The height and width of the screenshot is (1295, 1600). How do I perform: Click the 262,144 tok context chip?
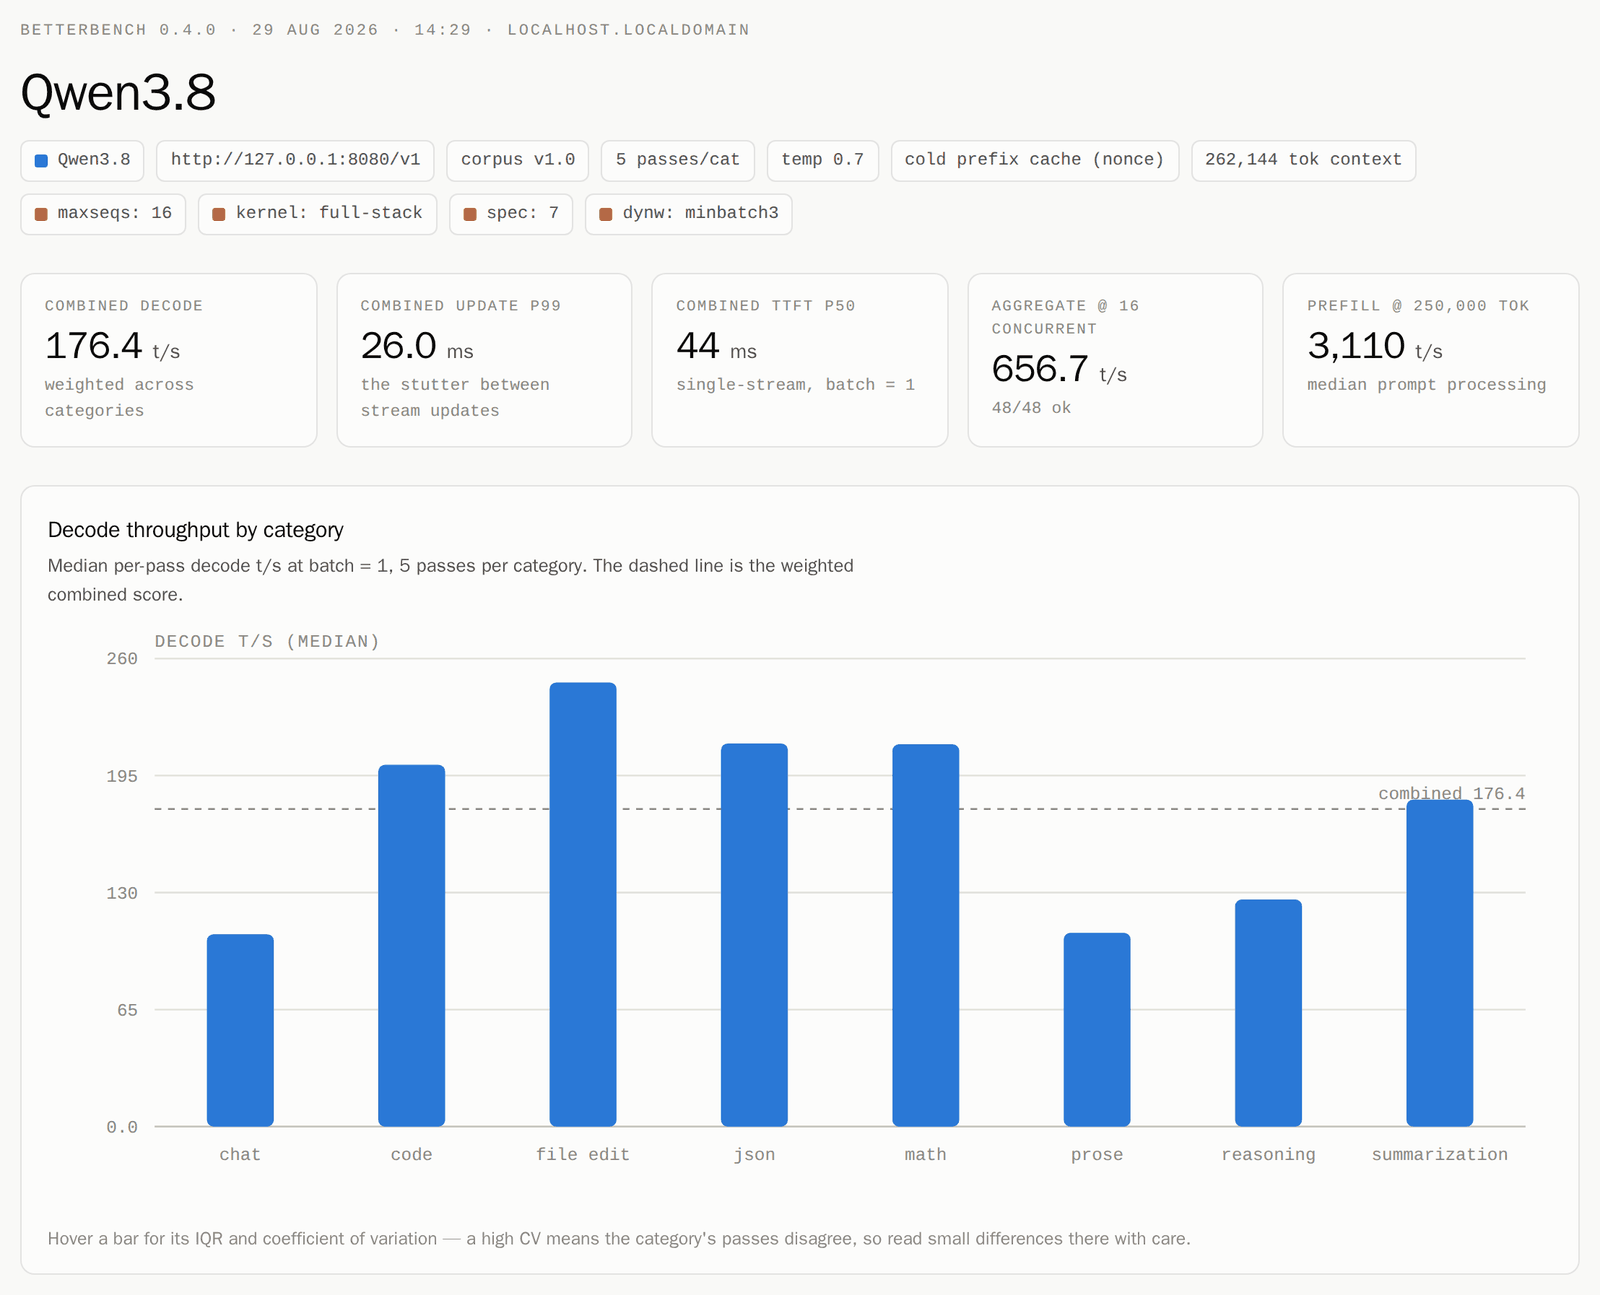click(x=1304, y=160)
